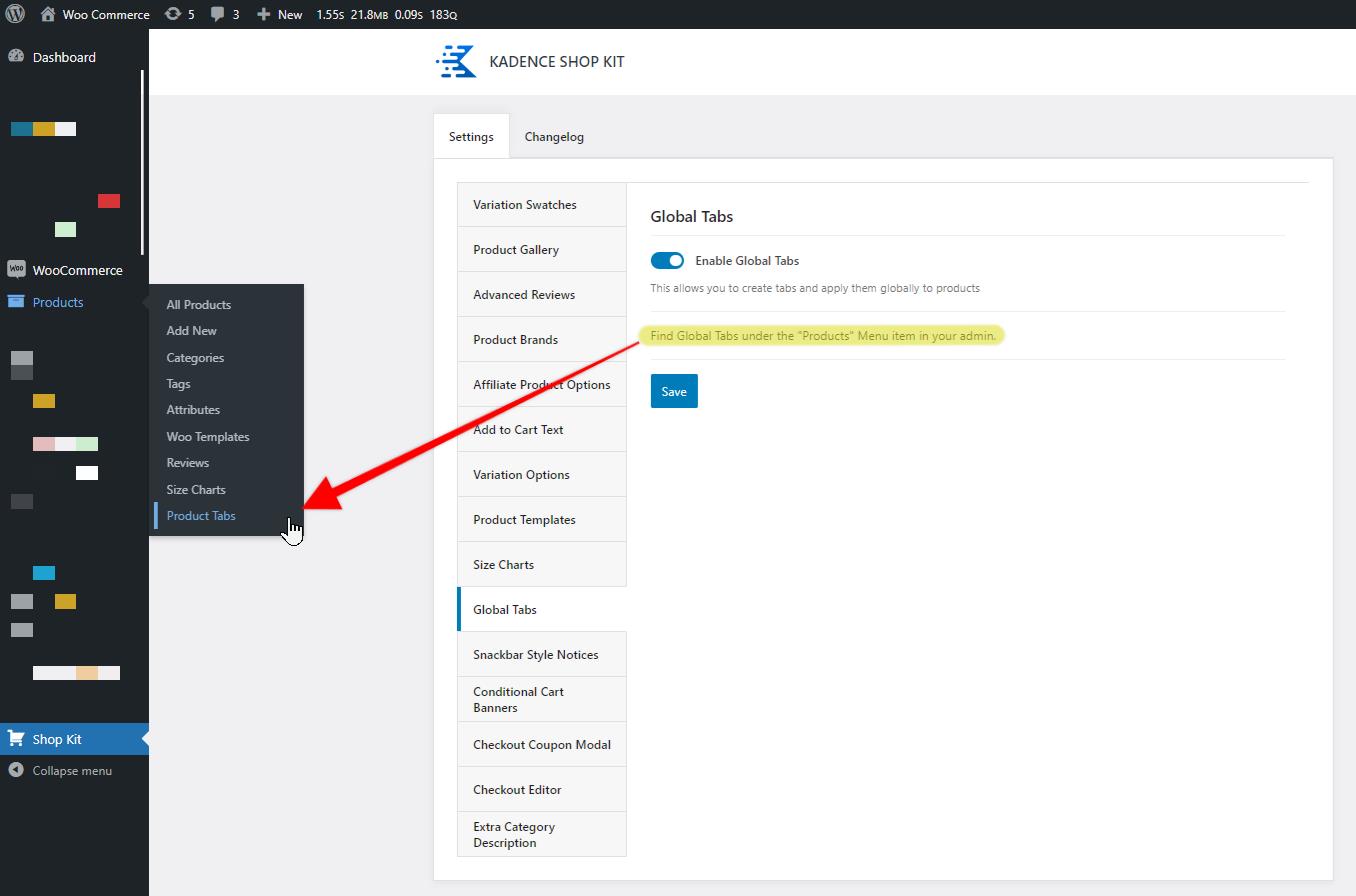Select Product Tabs in the Products submenu
Image resolution: width=1356 pixels, height=896 pixels.
pyautogui.click(x=201, y=515)
